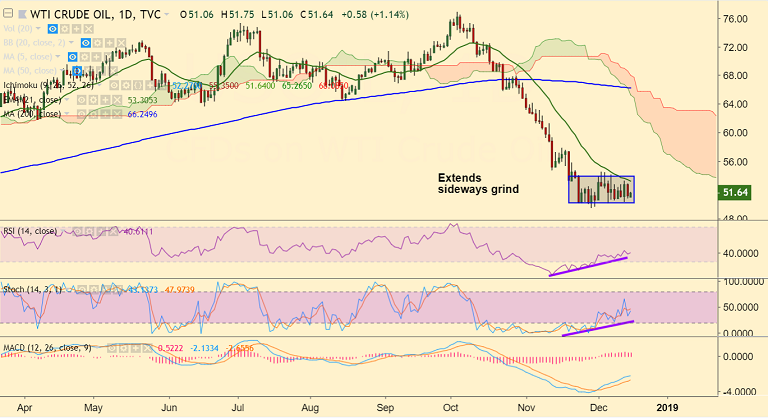Click the plus icon for Ichimoku
The height and width of the screenshot is (419, 768).
(149, 85)
